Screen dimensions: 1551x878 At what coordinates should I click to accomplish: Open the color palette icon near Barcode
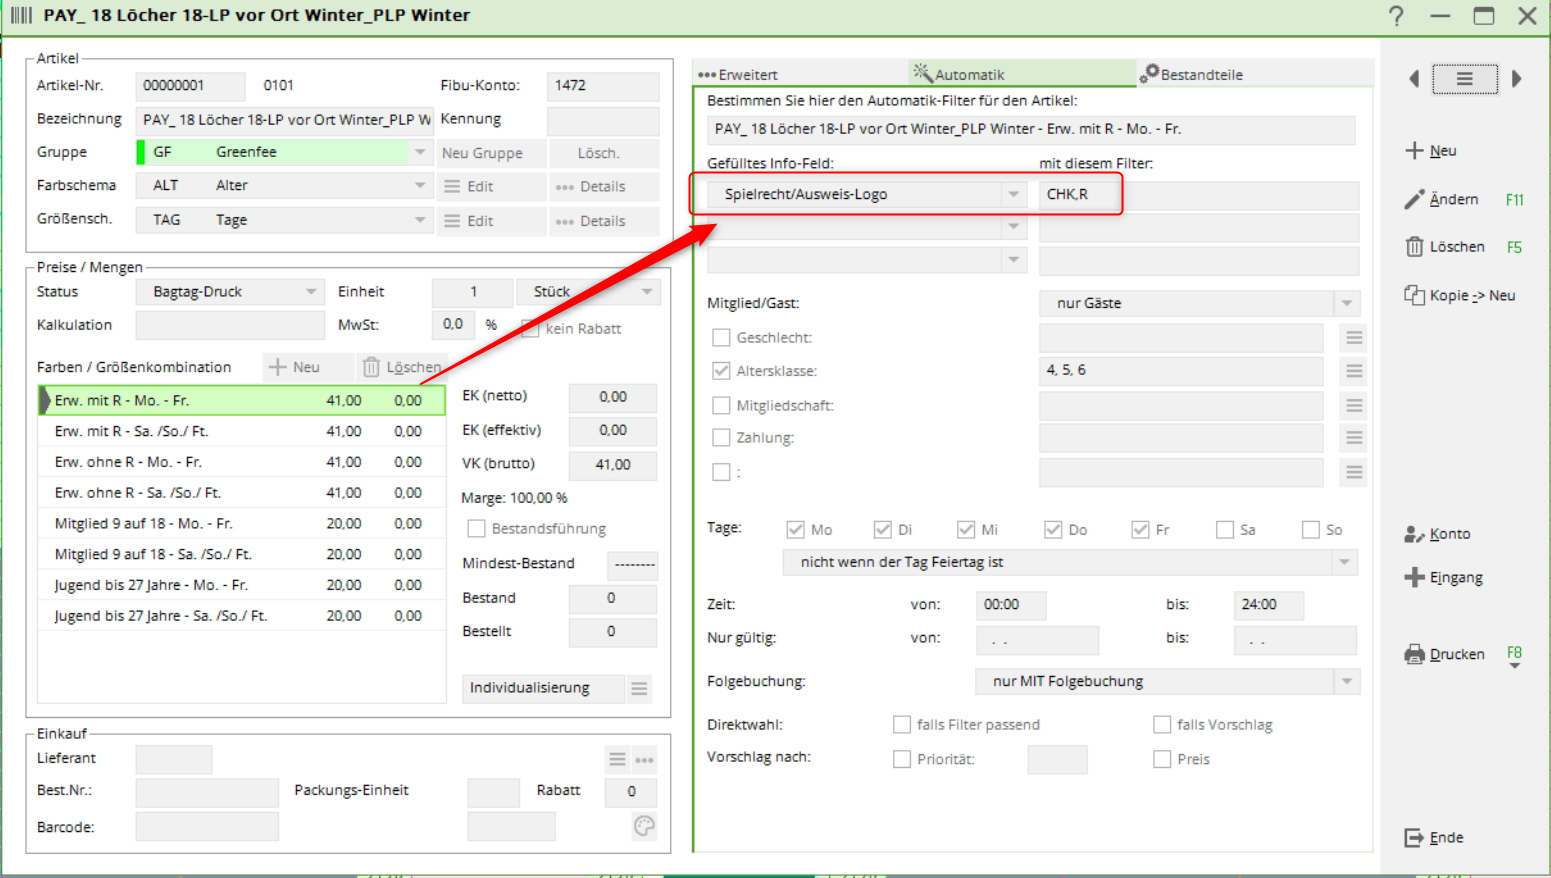pos(644,826)
